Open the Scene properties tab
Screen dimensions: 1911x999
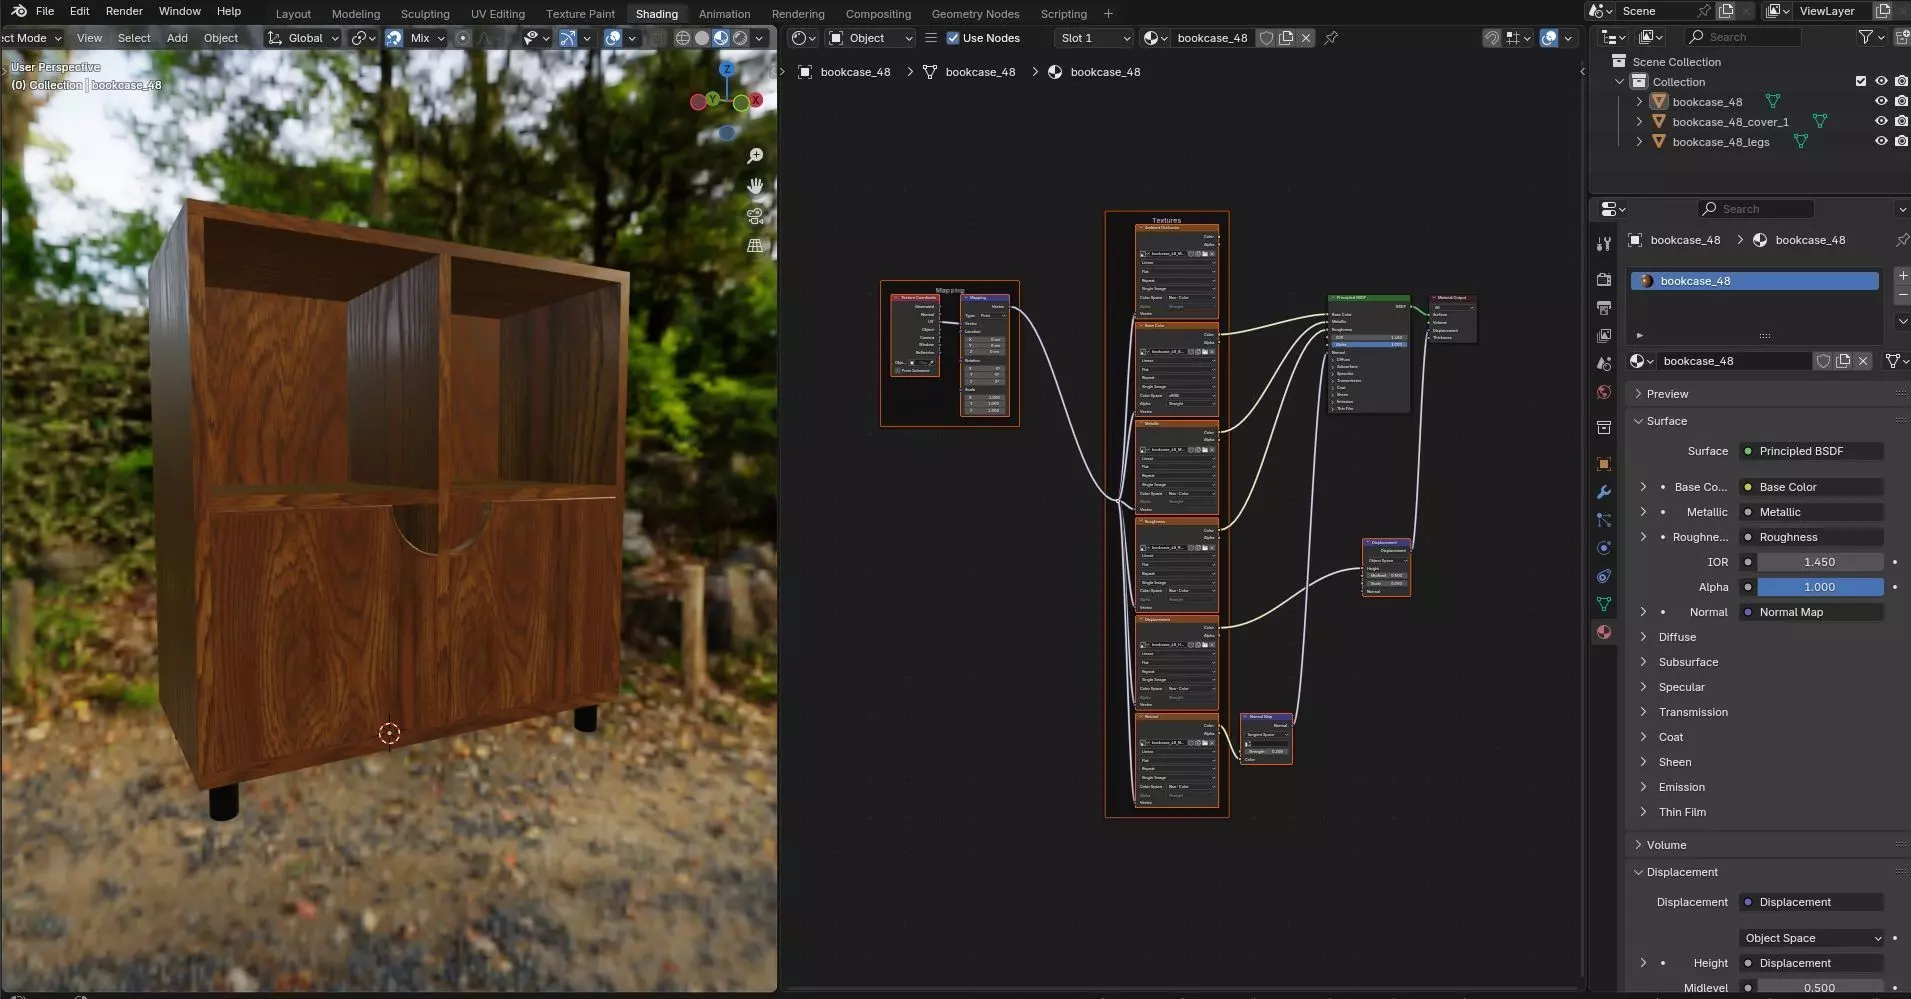click(x=1604, y=364)
